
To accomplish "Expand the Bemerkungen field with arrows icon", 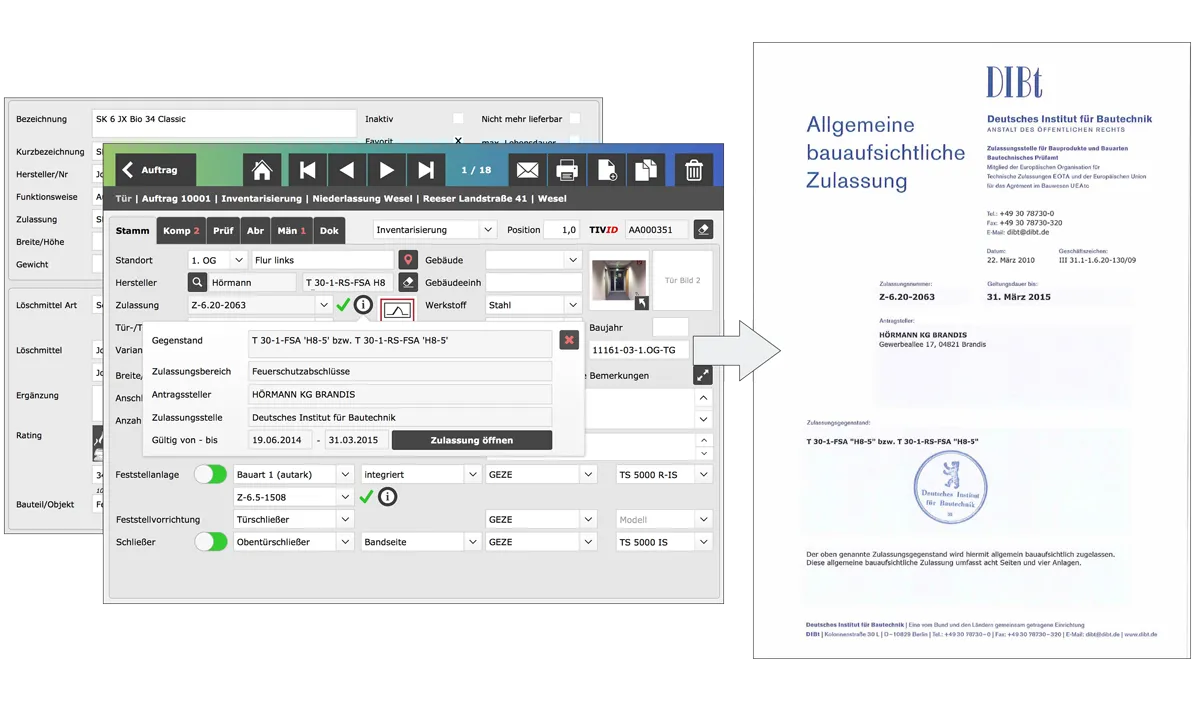I will pyautogui.click(x=703, y=375).
